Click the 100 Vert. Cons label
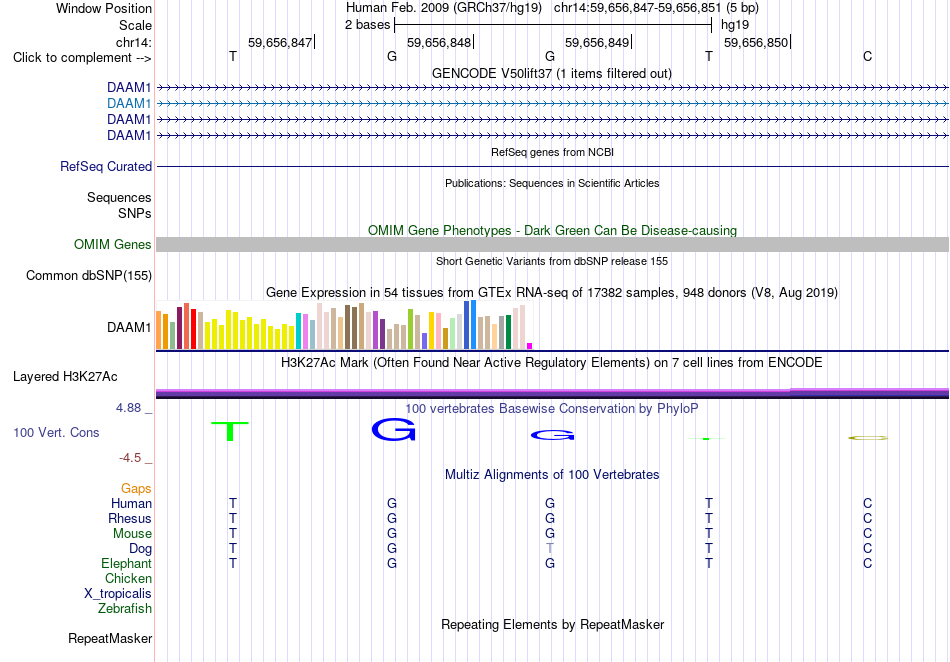The image size is (950, 662). click(56, 432)
